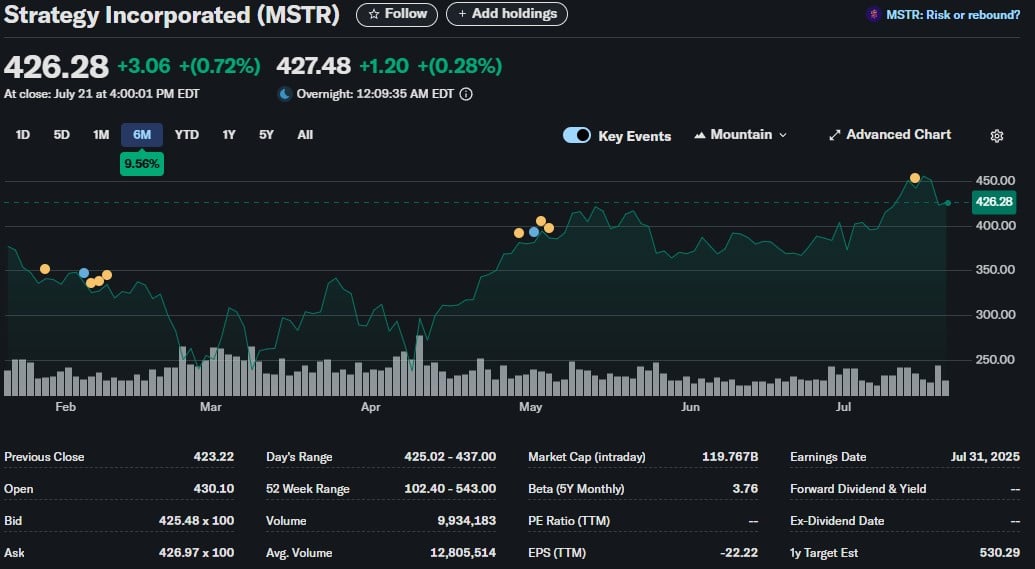The height and width of the screenshot is (569, 1035).
Task: Click the blue key event marker in February
Action: click(x=84, y=273)
